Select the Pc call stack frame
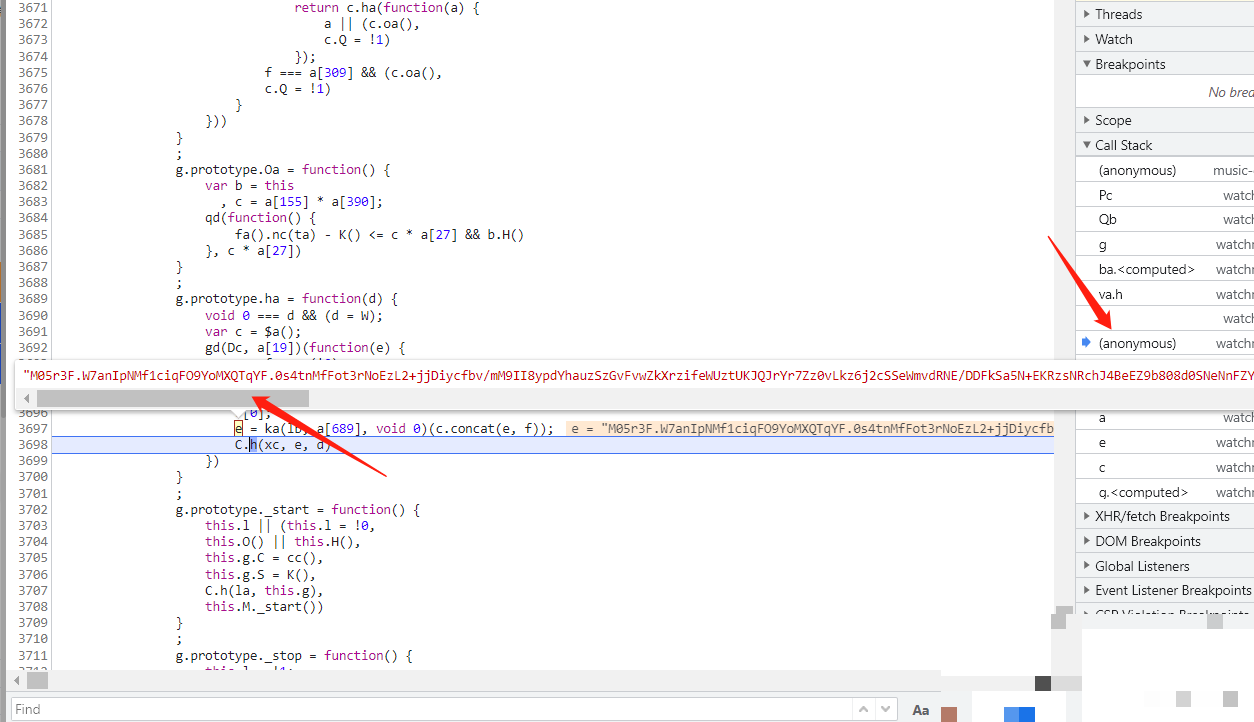The width and height of the screenshot is (1254, 722). (x=1106, y=195)
